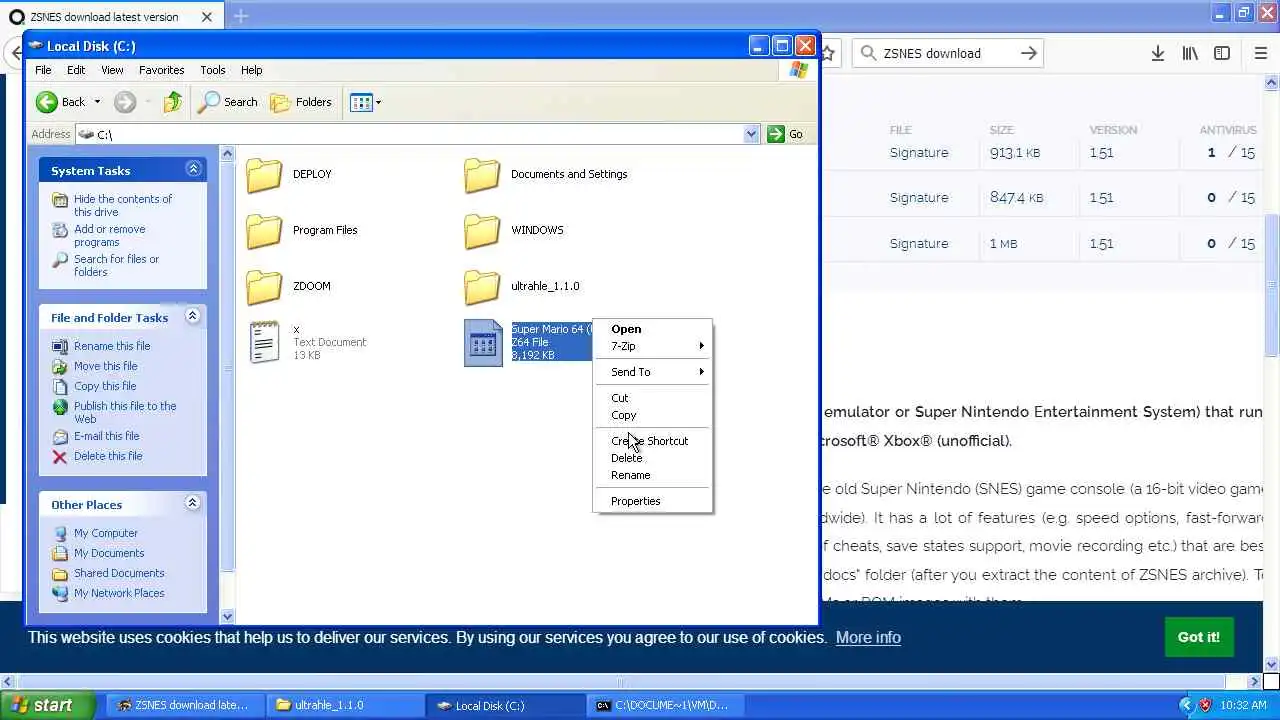Viewport: 1280px width, 720px height.
Task: Open the Edit menu
Action: [x=76, y=70]
